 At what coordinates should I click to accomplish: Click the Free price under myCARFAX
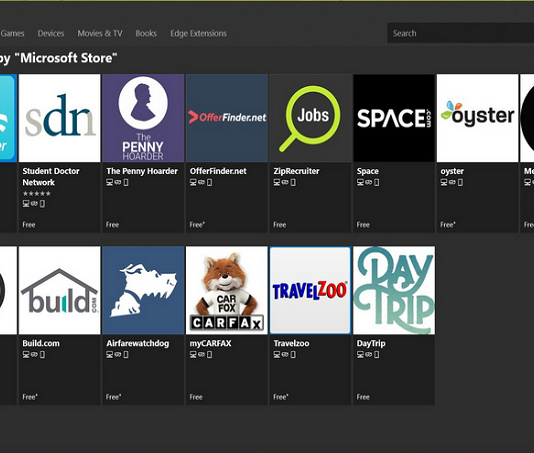(196, 397)
